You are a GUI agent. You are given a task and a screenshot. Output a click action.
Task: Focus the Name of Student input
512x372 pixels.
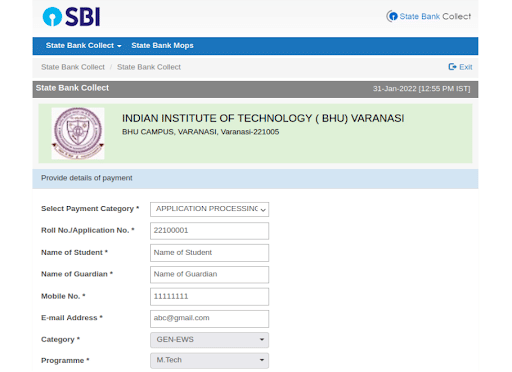(209, 253)
